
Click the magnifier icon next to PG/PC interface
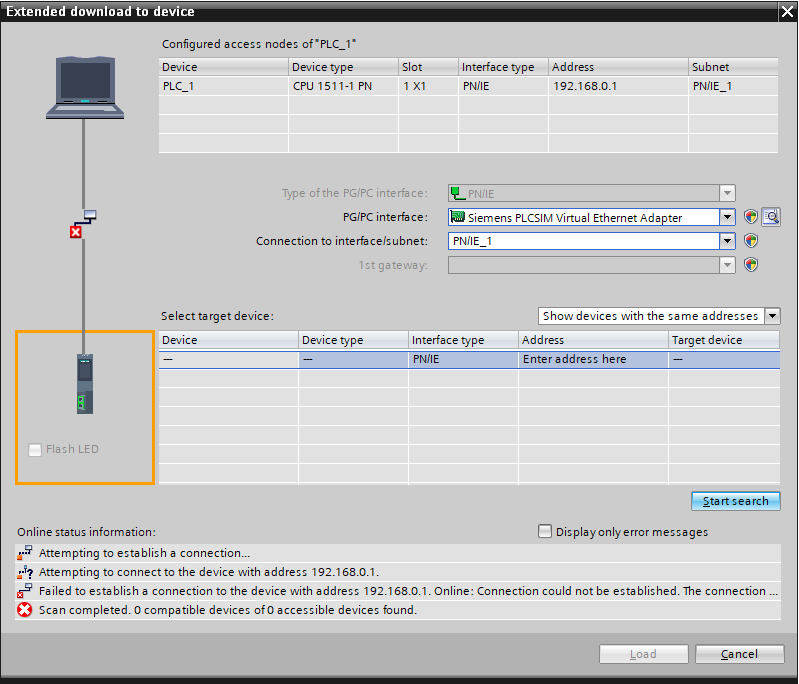[x=770, y=217]
